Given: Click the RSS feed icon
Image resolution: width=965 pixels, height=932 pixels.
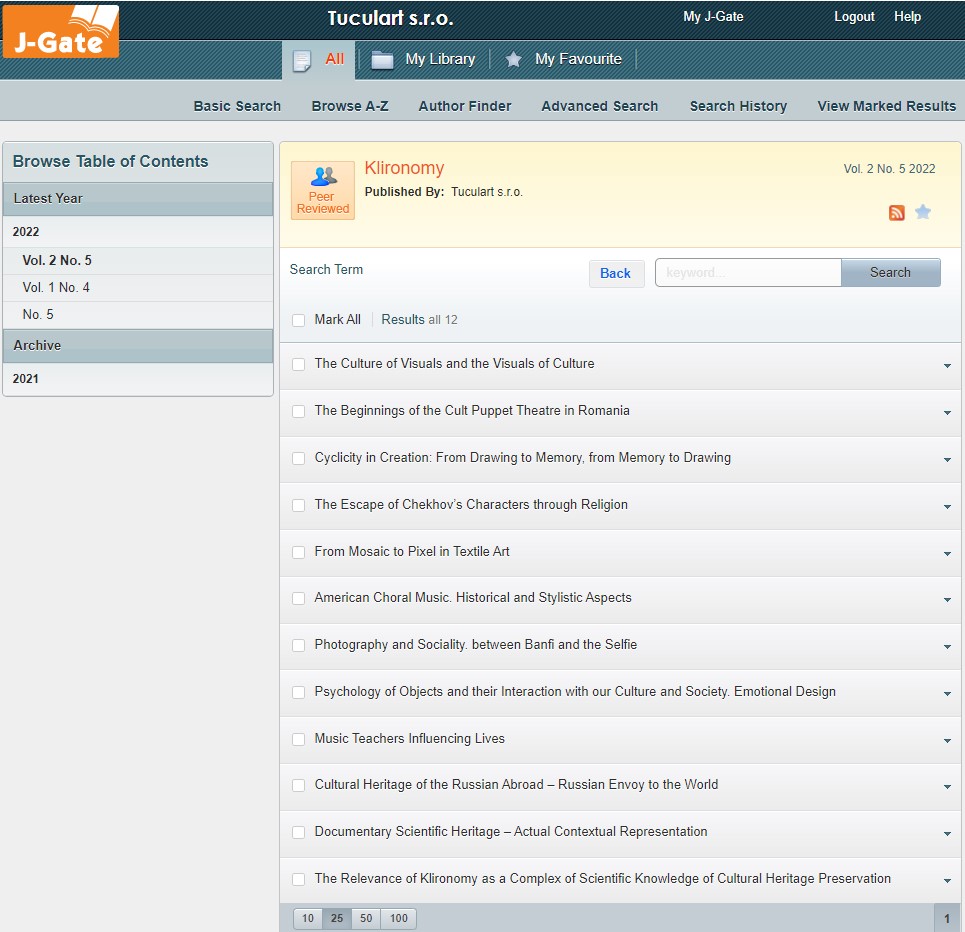Looking at the screenshot, I should point(897,212).
